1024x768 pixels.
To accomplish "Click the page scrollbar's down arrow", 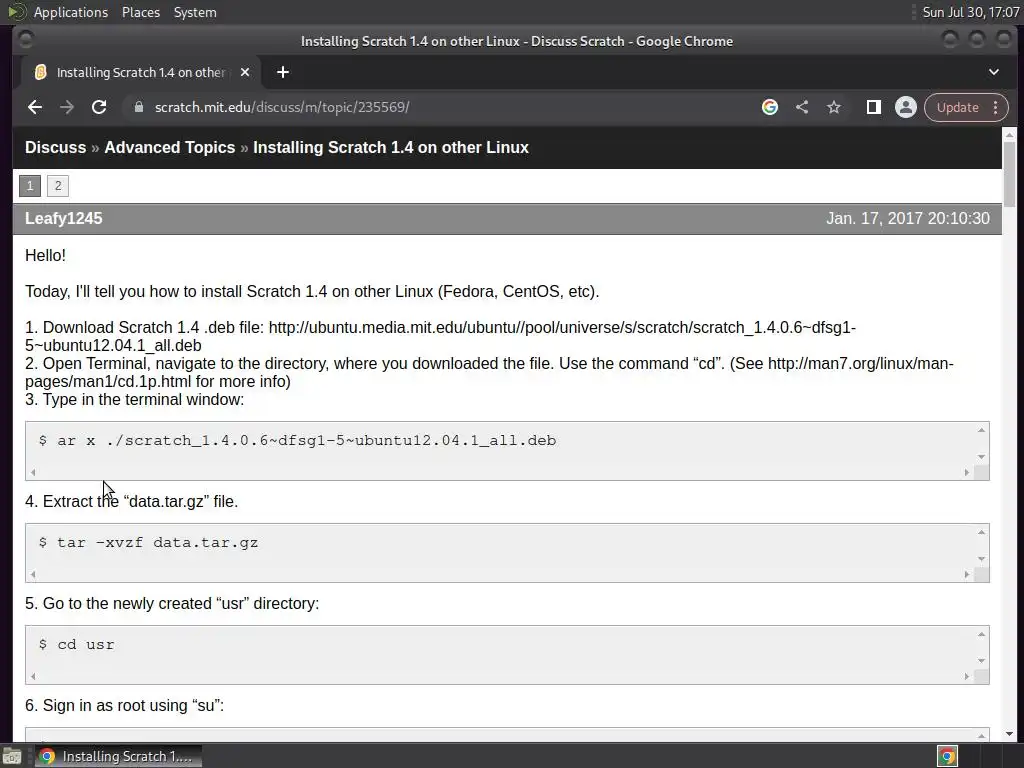I will 1010,734.
